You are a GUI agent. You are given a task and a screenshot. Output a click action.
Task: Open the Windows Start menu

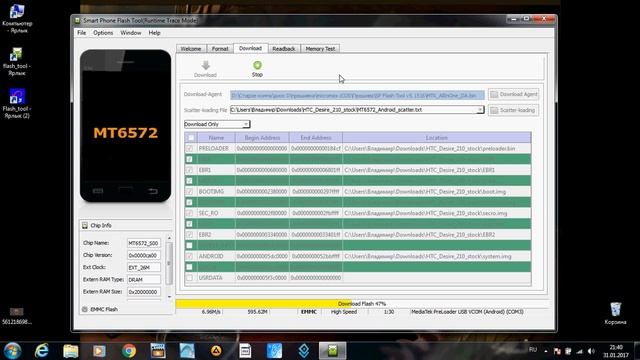[x=12, y=351]
